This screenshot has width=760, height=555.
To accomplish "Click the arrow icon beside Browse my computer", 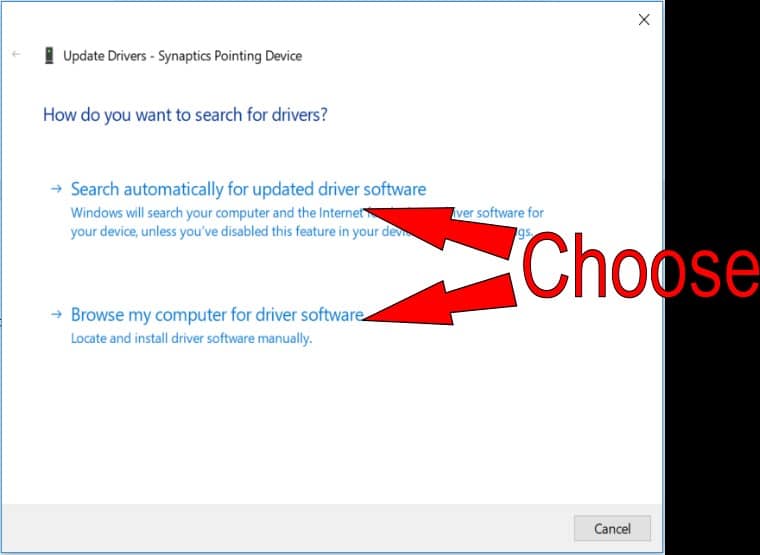I will coord(56,315).
